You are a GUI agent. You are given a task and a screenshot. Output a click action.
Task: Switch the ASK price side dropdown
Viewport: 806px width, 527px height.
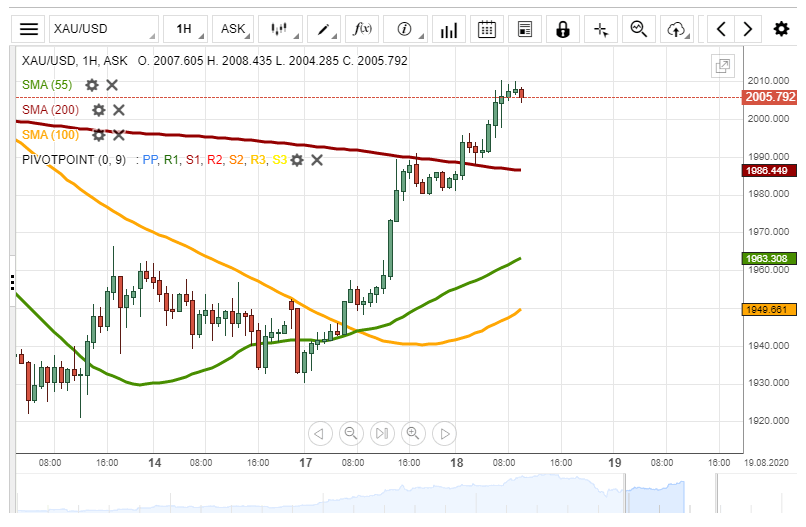(233, 29)
